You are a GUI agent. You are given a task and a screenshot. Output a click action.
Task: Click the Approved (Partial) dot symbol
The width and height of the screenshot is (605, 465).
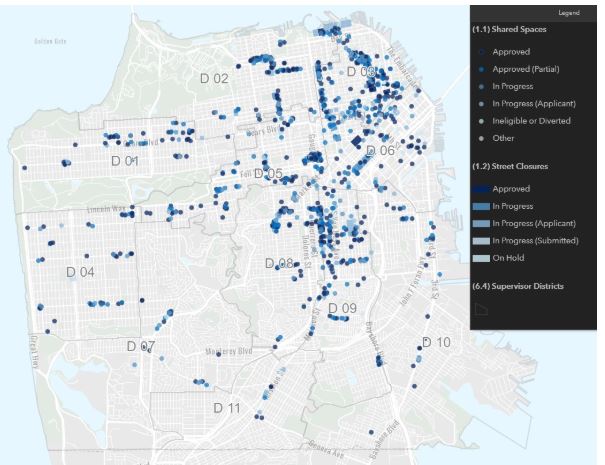pyautogui.click(x=481, y=69)
